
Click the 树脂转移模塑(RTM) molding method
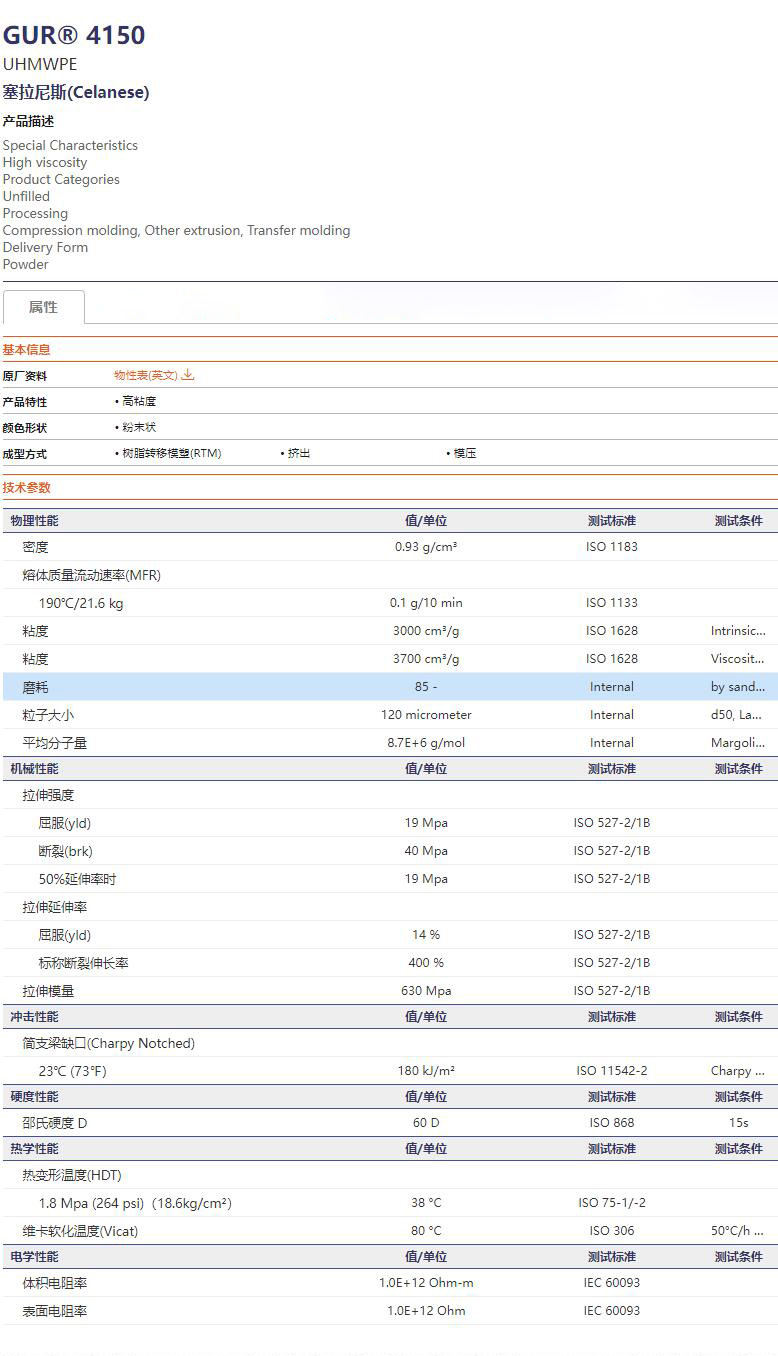171,453
